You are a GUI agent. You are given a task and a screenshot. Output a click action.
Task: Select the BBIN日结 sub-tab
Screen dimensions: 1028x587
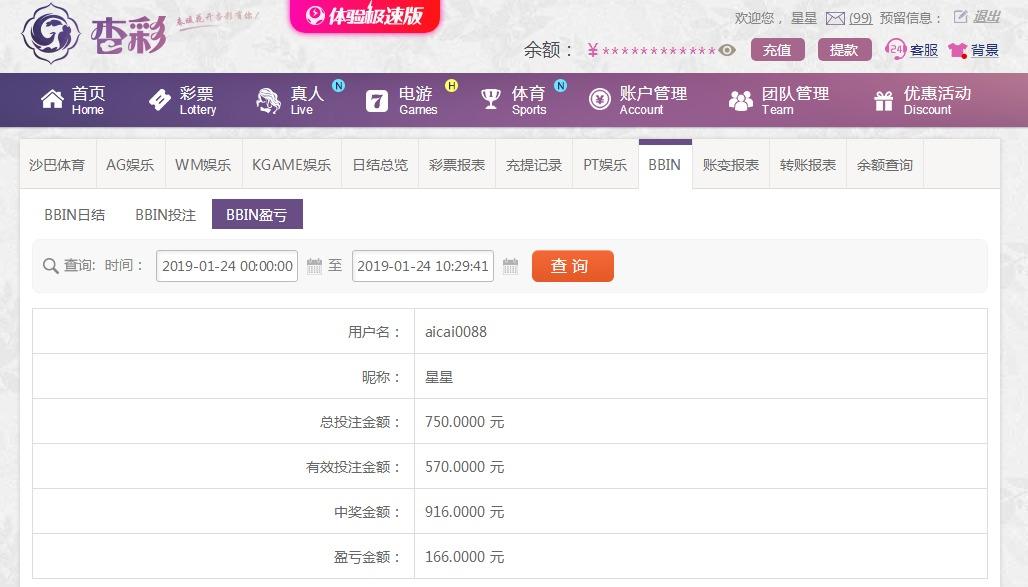[x=74, y=214]
